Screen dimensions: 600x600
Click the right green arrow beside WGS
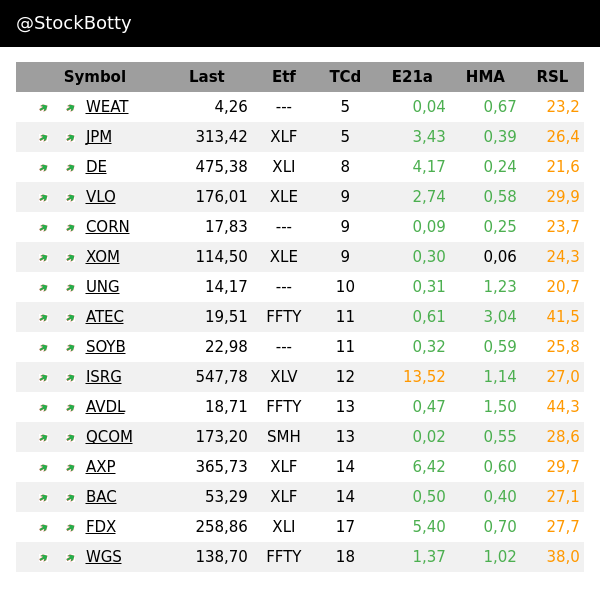pyautogui.click(x=70, y=558)
